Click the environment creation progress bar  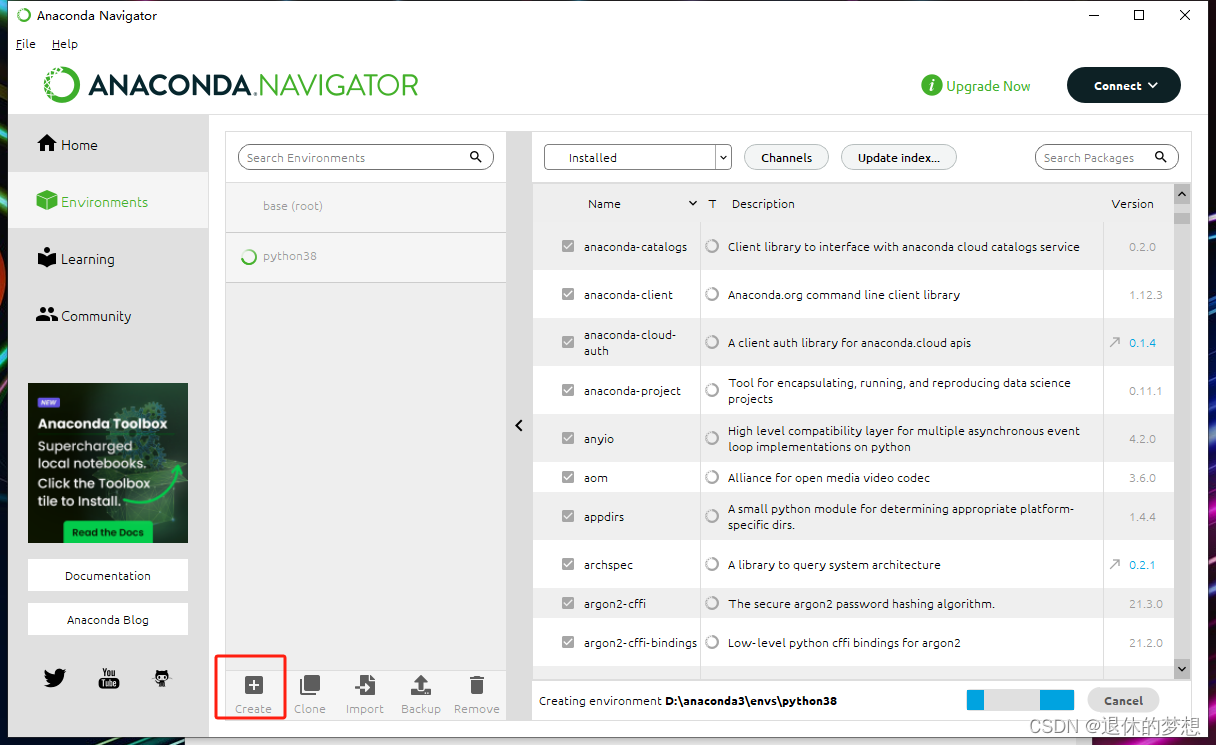[x=1020, y=700]
